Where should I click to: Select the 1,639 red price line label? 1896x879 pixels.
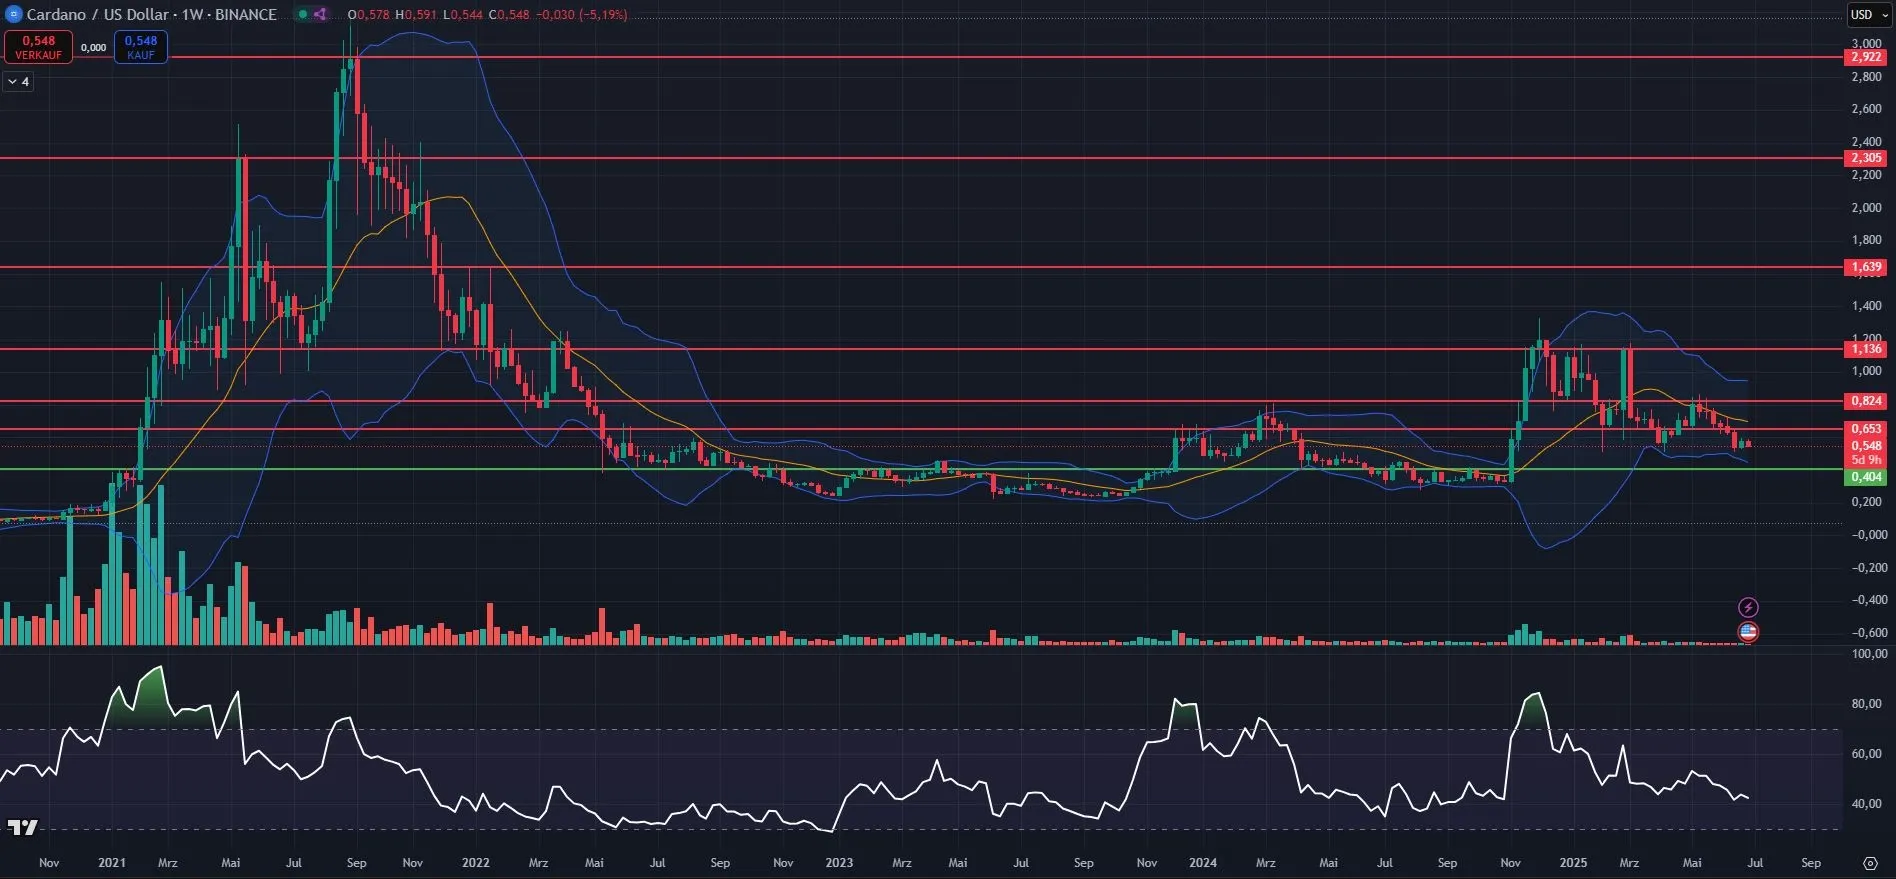click(x=1866, y=267)
